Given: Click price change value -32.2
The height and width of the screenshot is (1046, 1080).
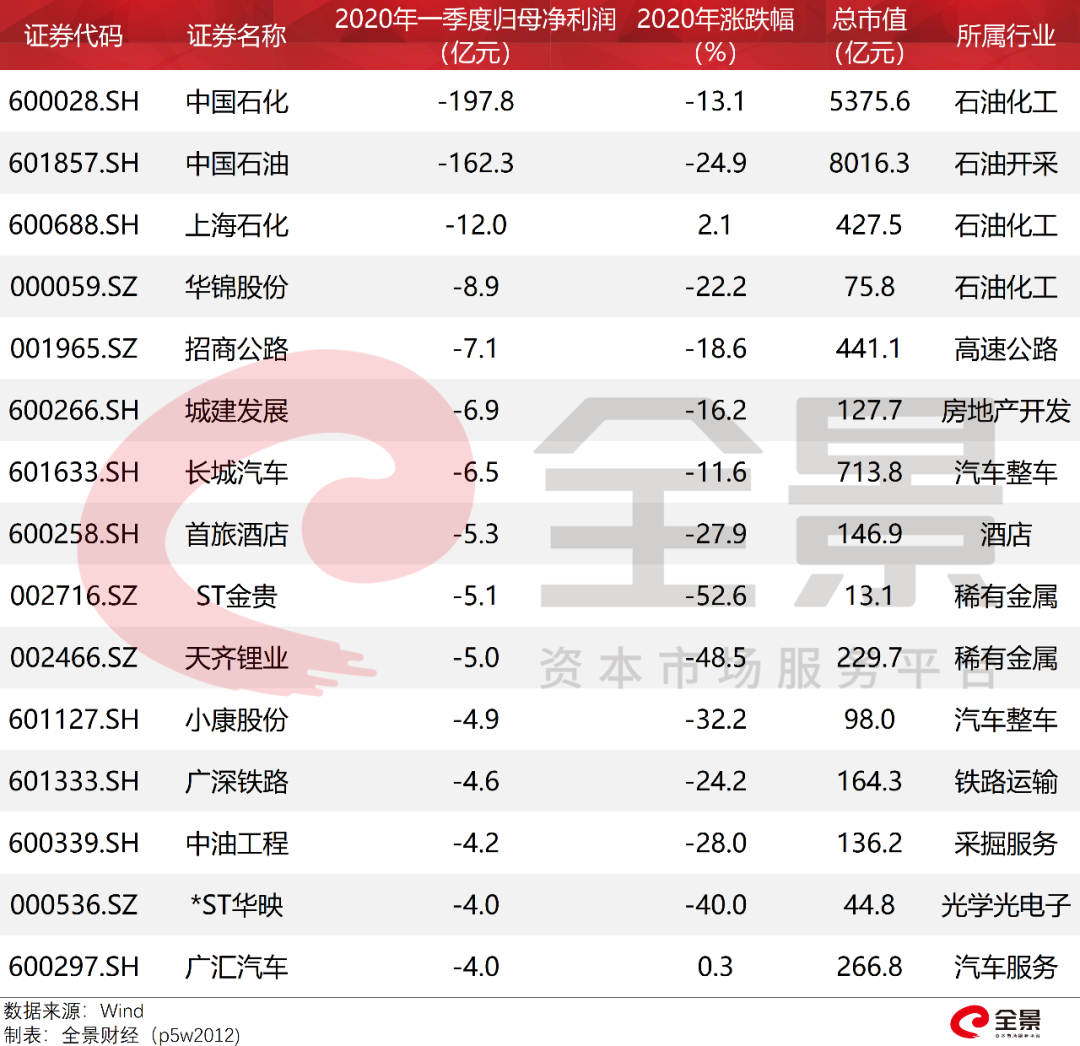Looking at the screenshot, I should point(715,720).
